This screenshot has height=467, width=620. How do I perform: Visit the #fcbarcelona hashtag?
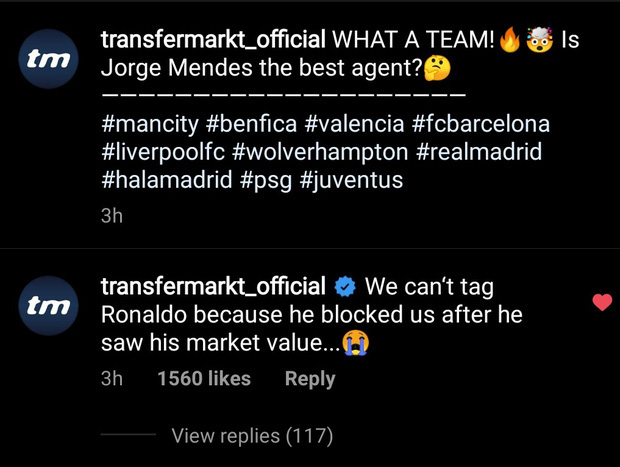(481, 127)
